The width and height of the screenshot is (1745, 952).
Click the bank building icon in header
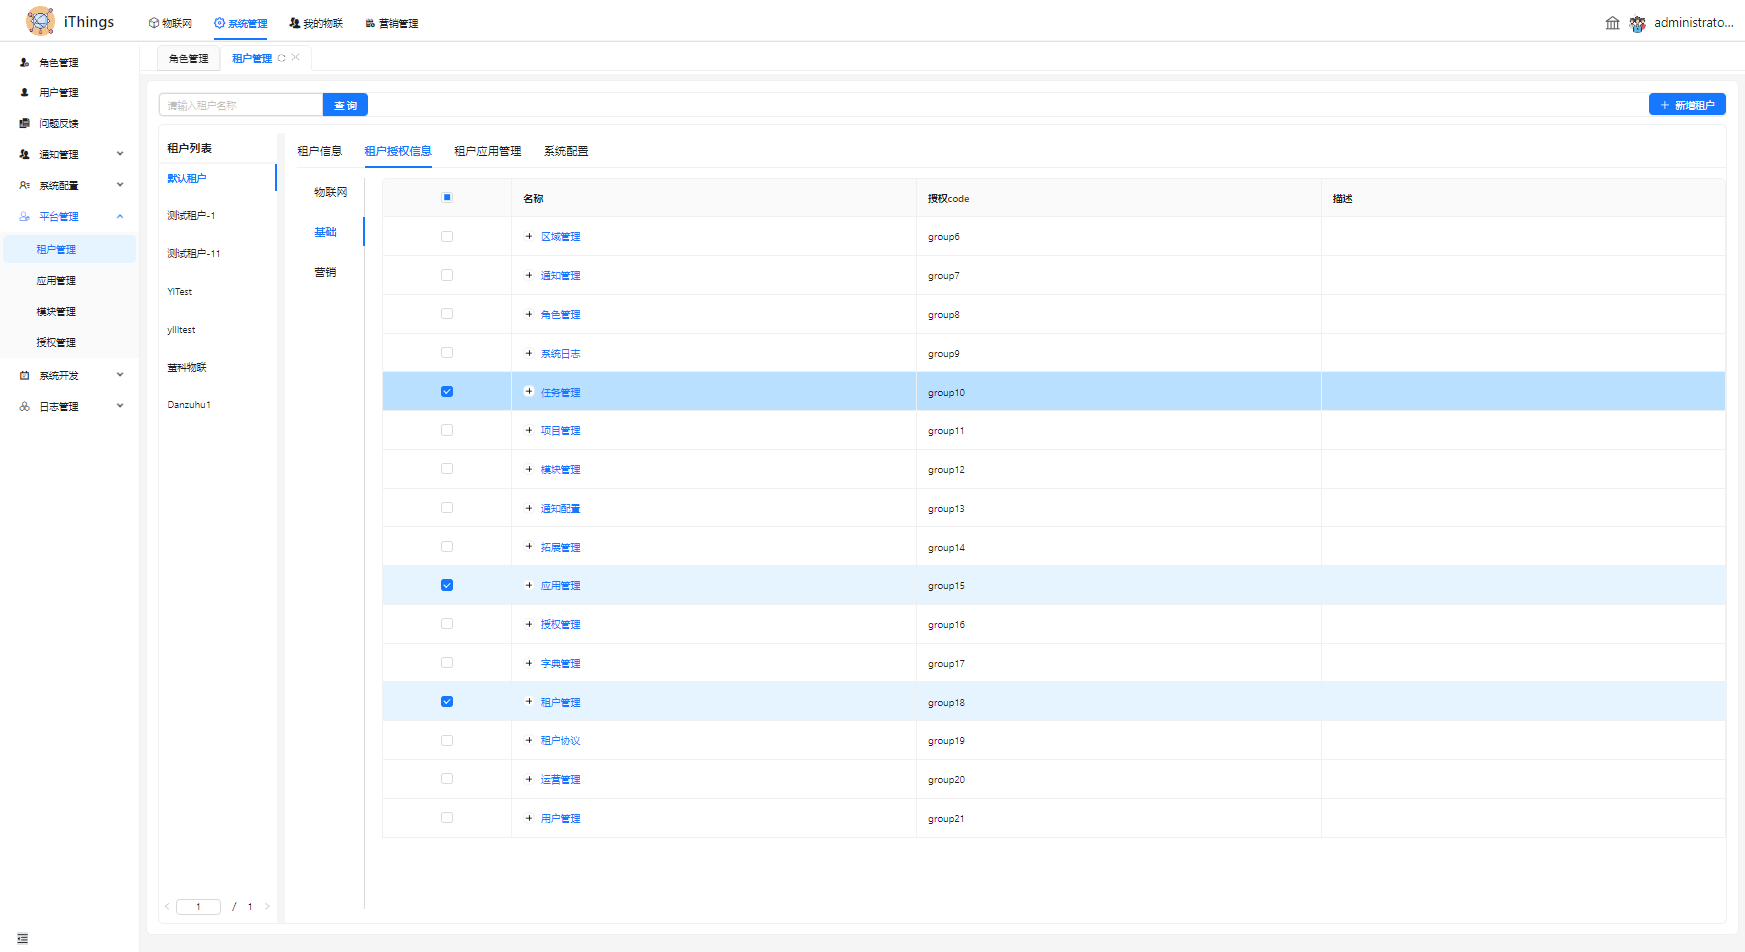pyautogui.click(x=1612, y=23)
